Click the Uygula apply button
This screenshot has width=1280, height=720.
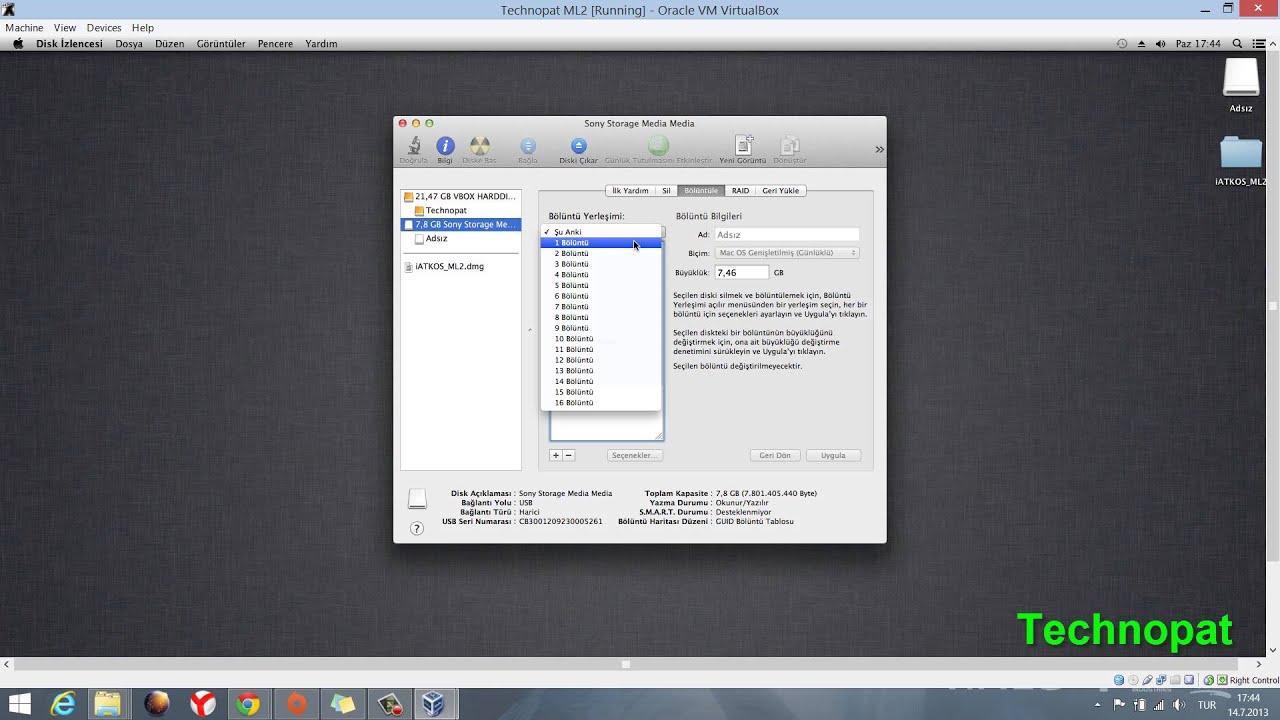[x=833, y=455]
